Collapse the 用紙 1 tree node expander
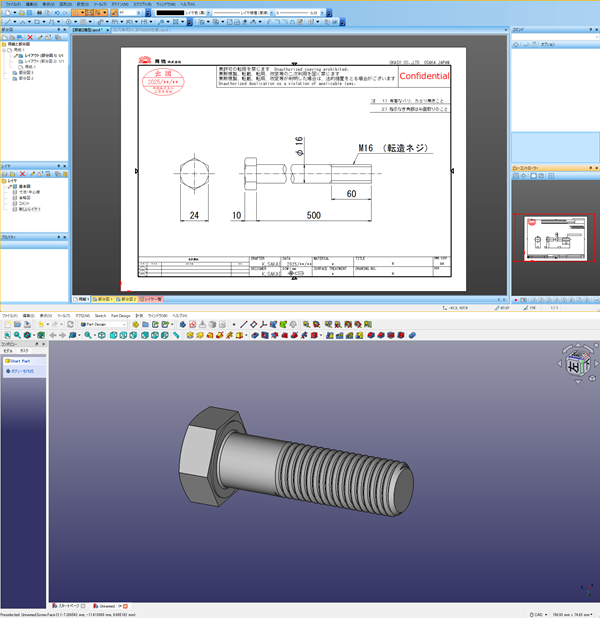This screenshot has width=600, height=618. click(x=4, y=50)
